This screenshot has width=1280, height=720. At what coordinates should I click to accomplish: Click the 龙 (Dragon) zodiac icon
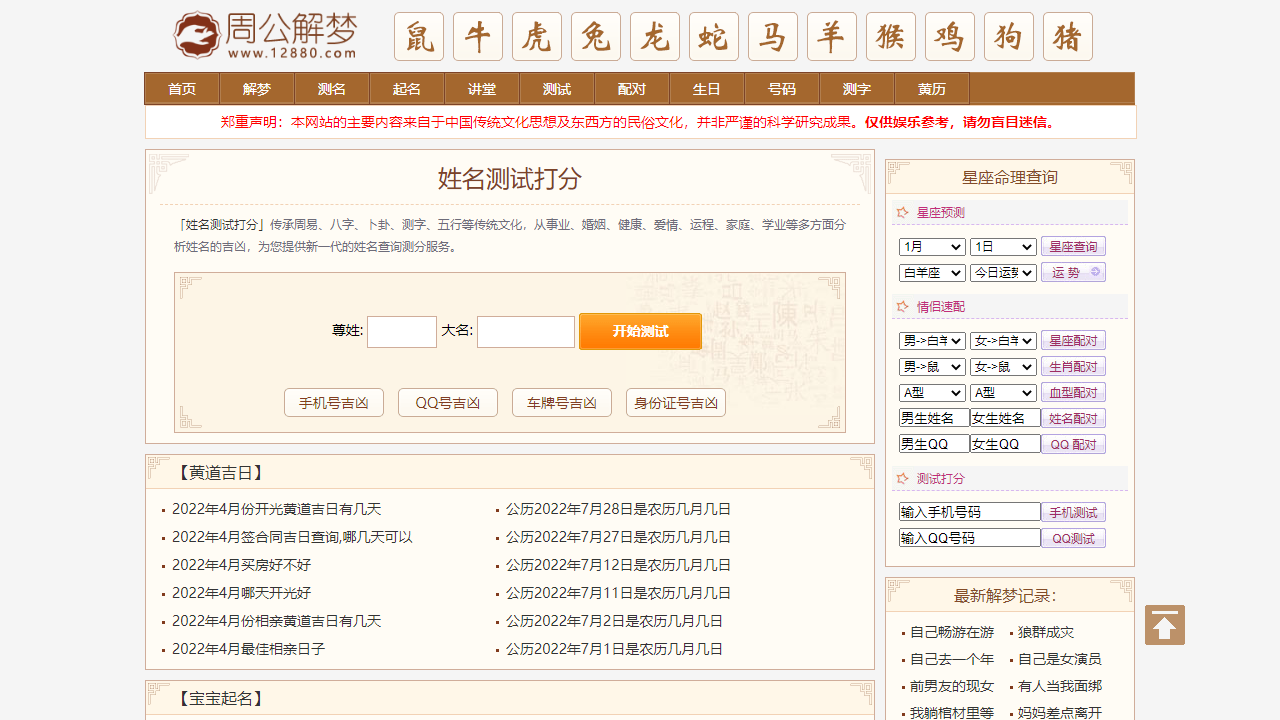[x=654, y=36]
